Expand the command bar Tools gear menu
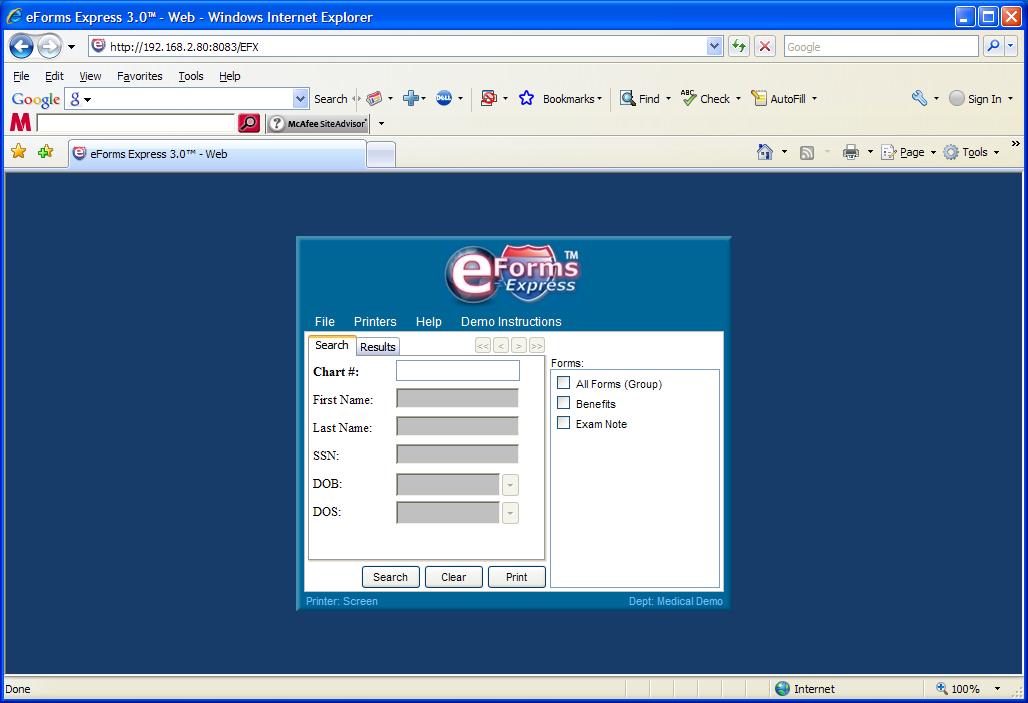This screenshot has height=703, width=1028. point(972,152)
